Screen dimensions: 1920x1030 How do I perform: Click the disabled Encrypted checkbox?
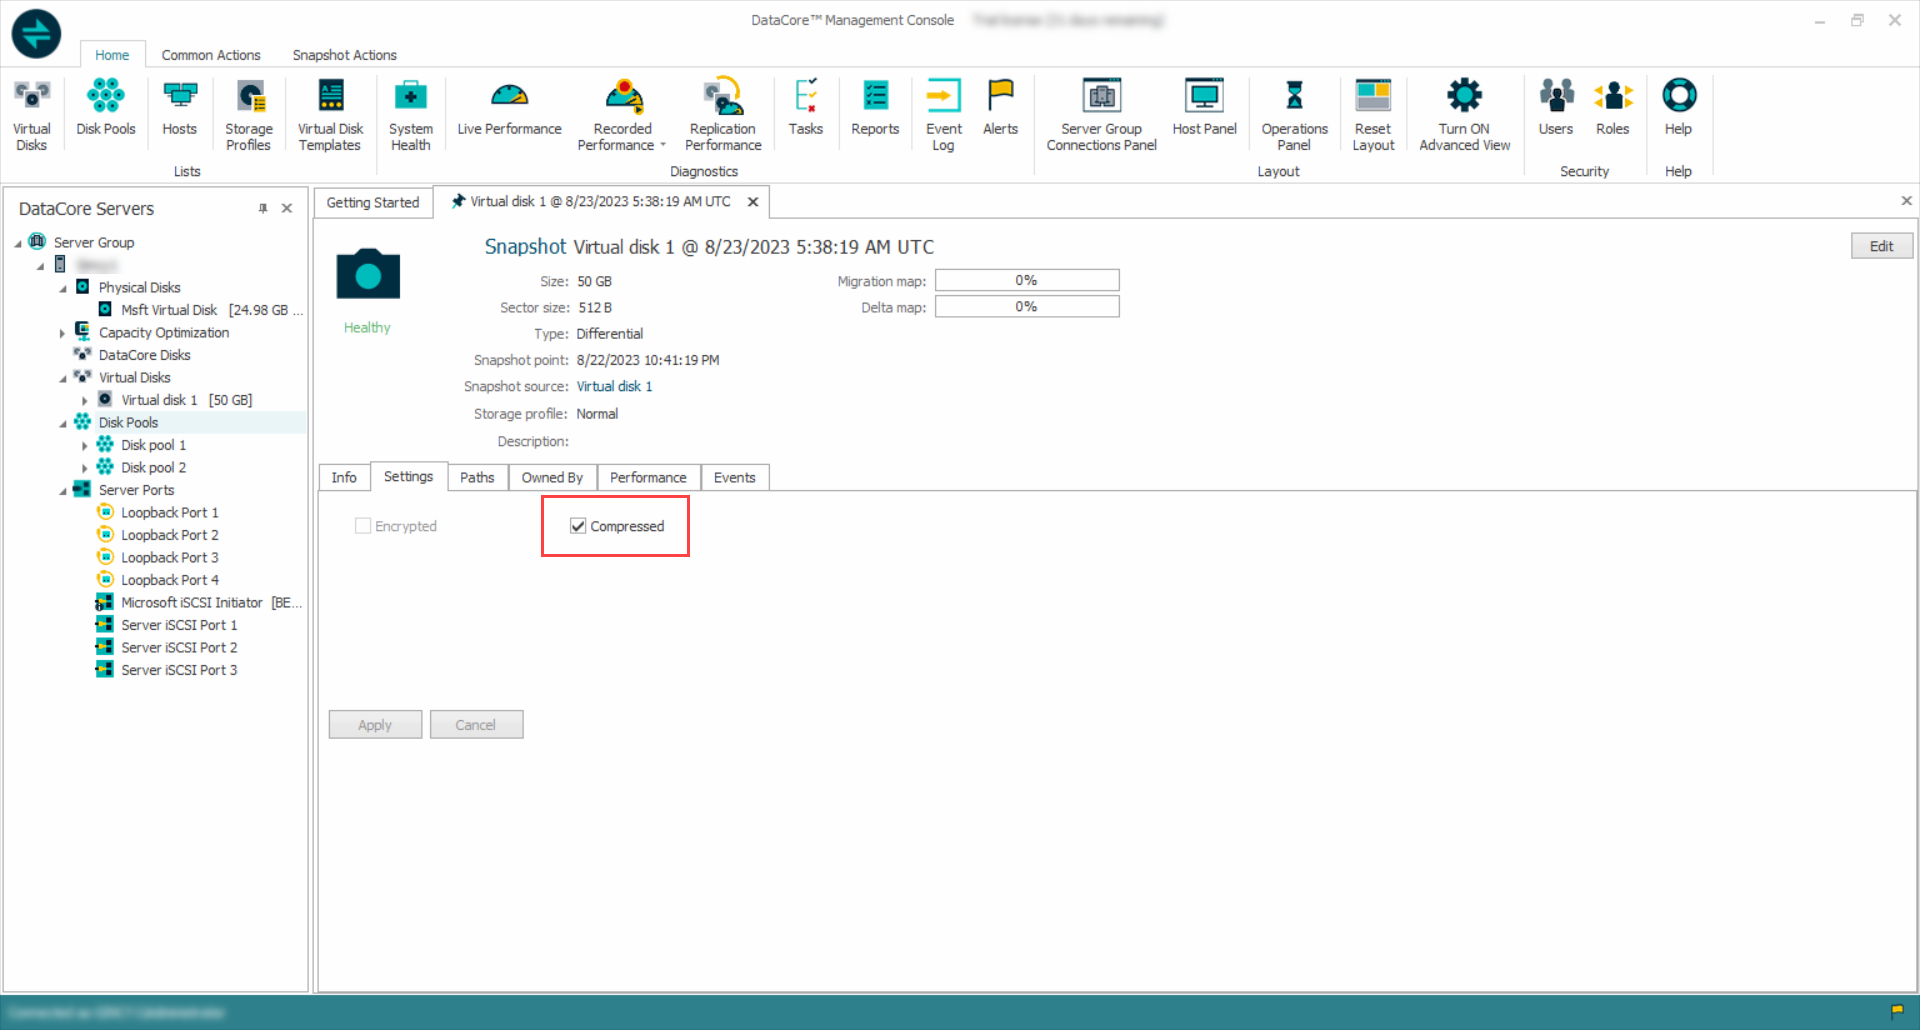363,526
